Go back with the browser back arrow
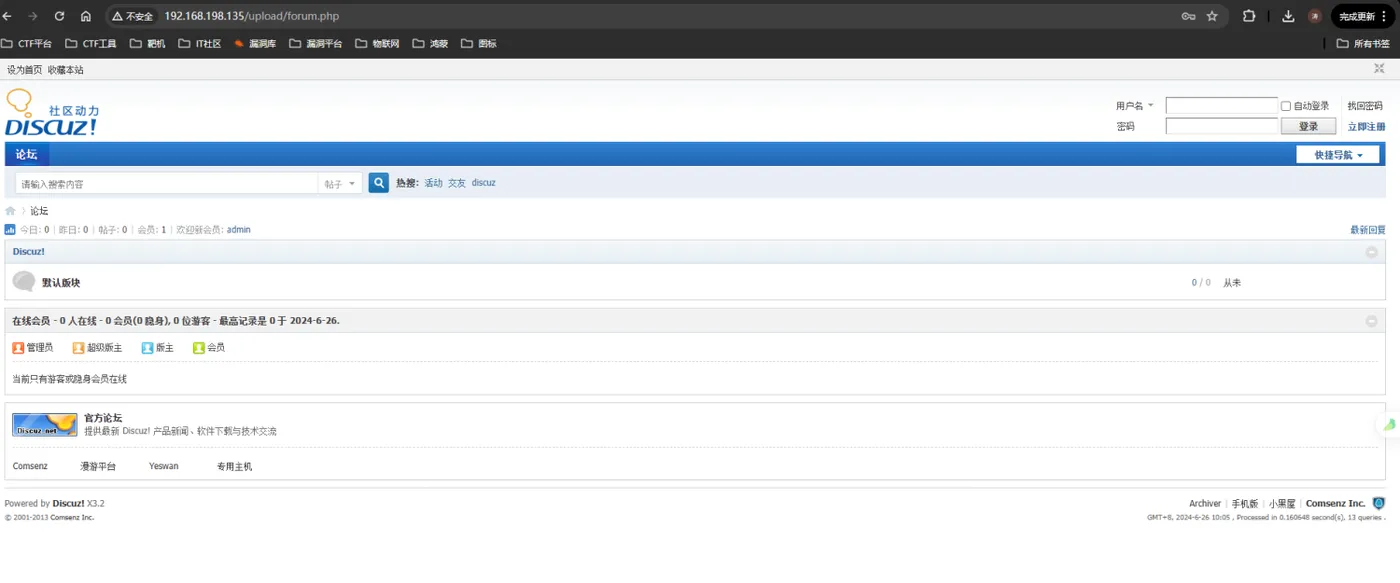 tap(8, 16)
